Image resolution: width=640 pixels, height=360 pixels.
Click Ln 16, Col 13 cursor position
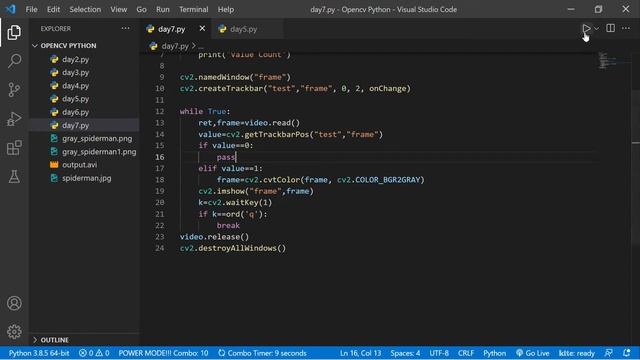coord(360,353)
